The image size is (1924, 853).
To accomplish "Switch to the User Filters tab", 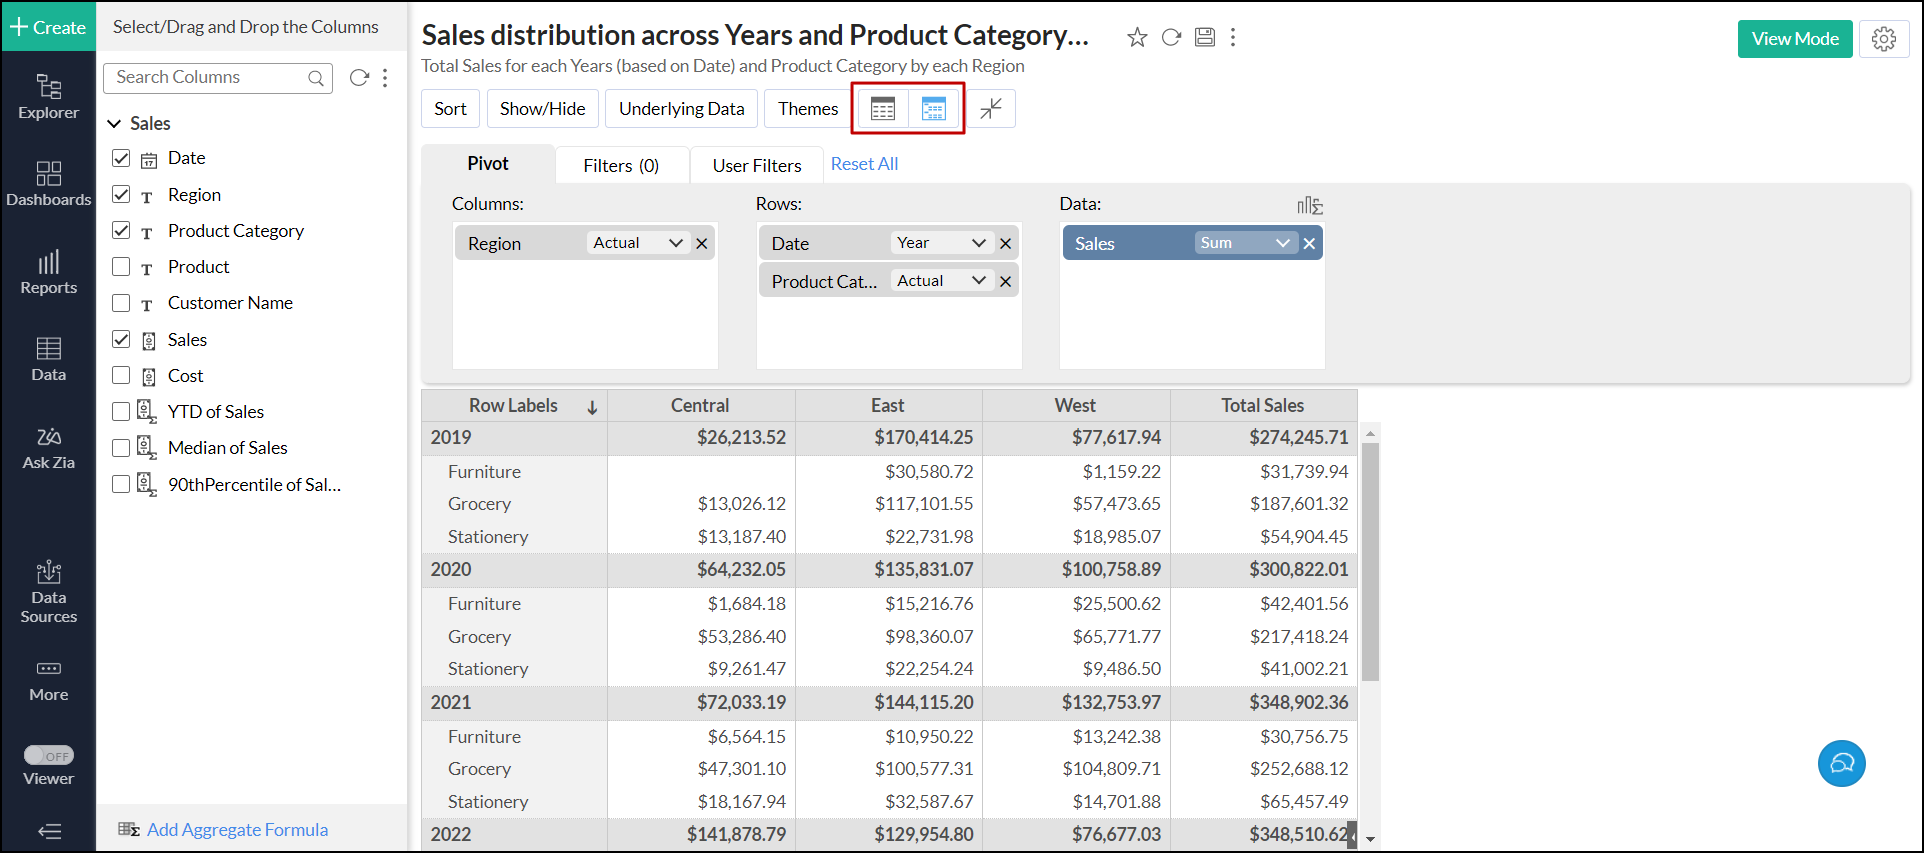I will (756, 166).
